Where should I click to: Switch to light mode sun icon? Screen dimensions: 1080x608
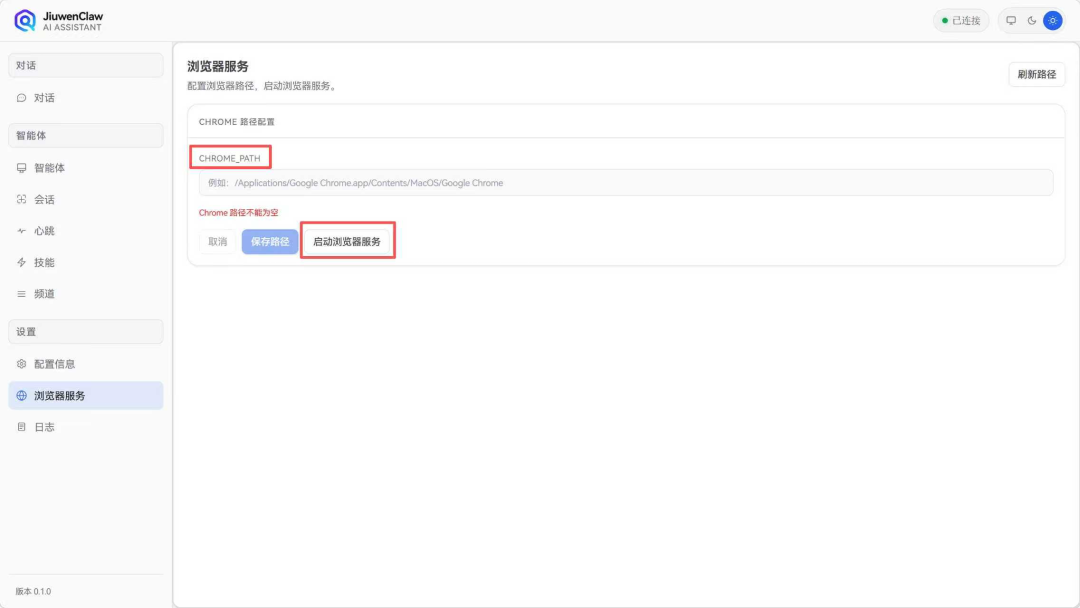(x=1052, y=21)
